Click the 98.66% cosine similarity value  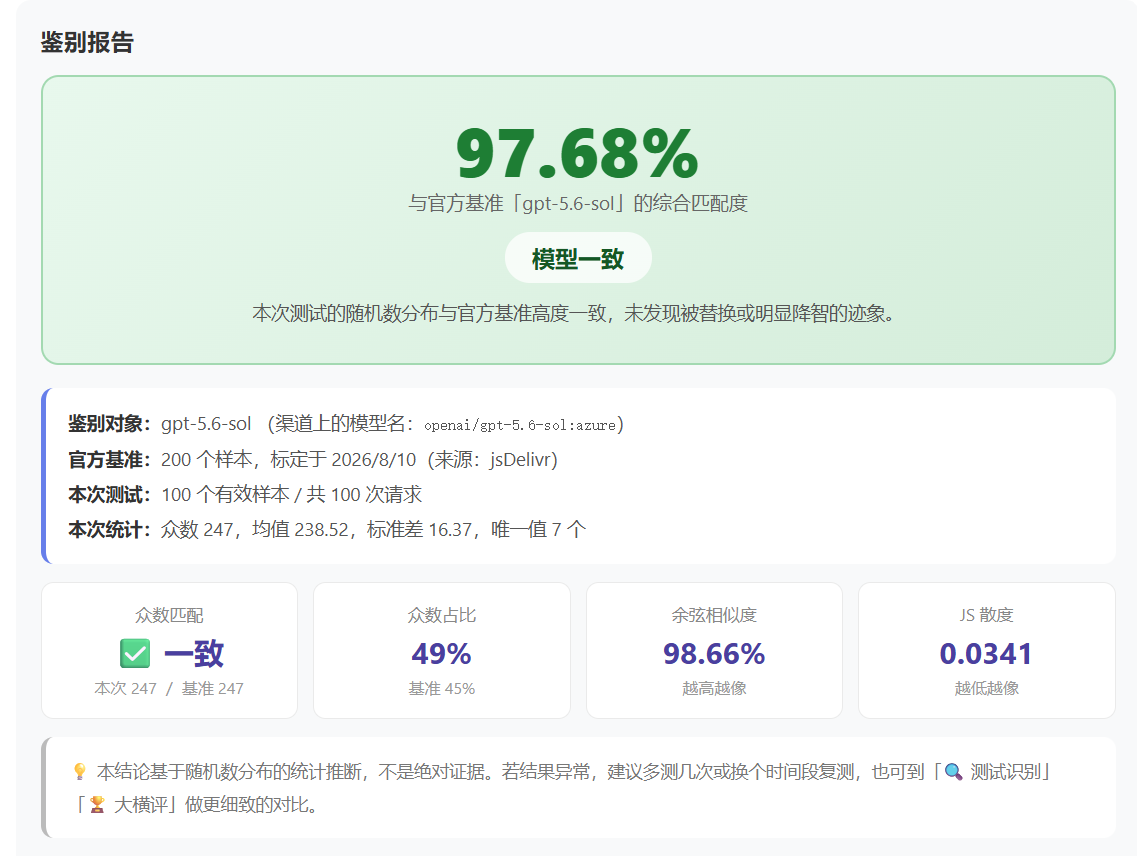[714, 654]
